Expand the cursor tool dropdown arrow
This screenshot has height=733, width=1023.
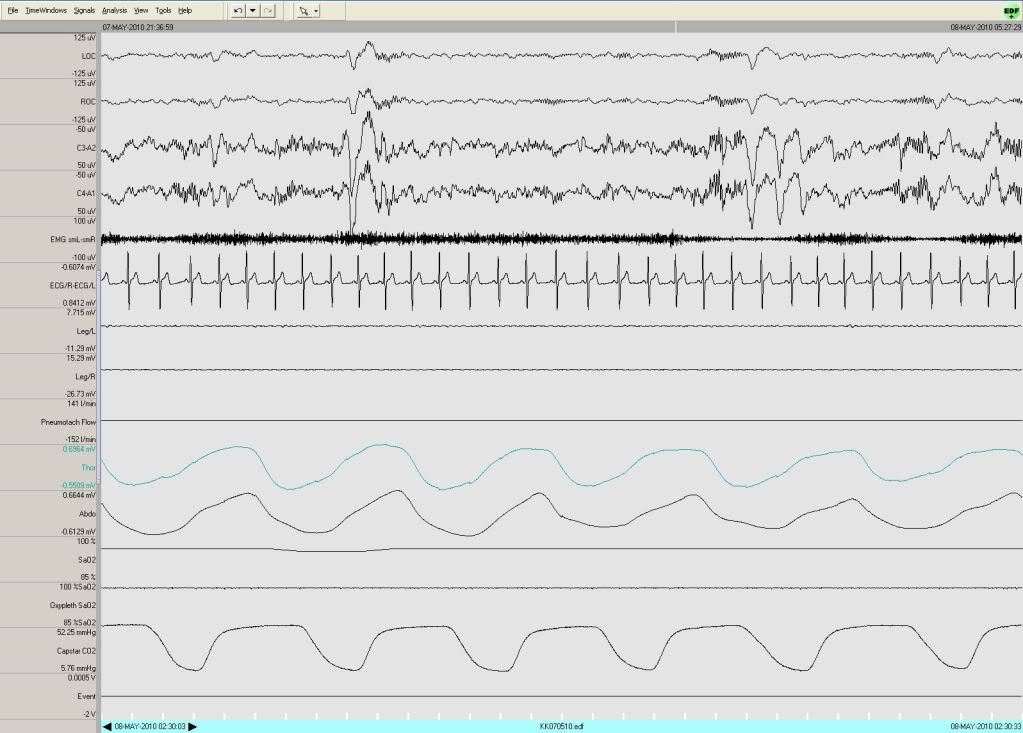(316, 10)
